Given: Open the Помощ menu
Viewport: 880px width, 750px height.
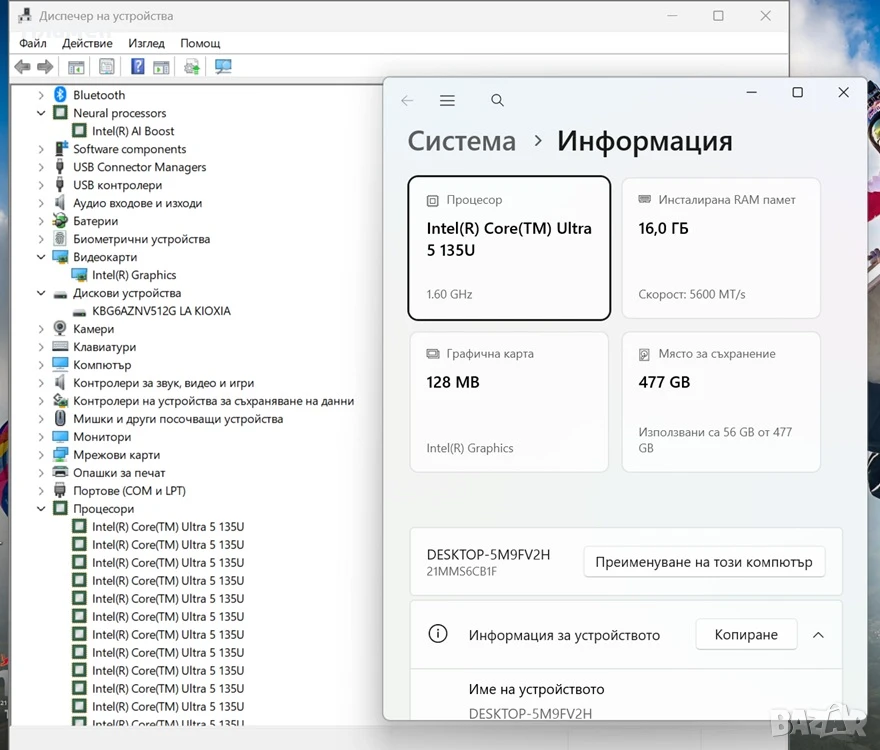Looking at the screenshot, I should click(200, 43).
